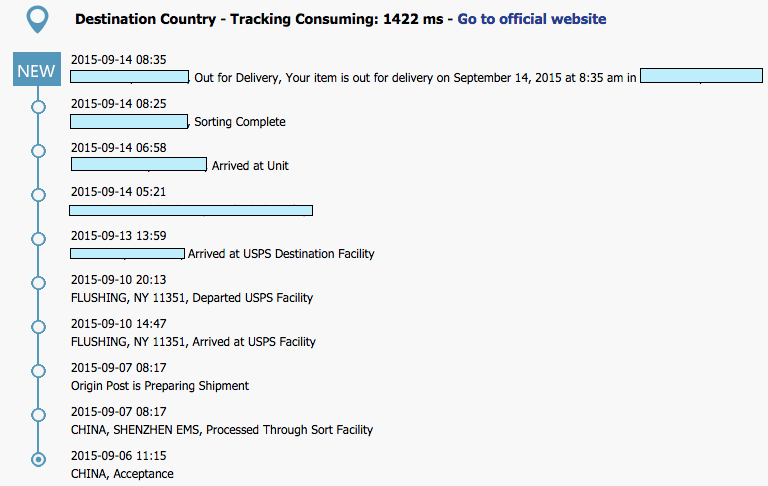Click the NEW badge on timeline
Image resolution: width=768 pixels, height=486 pixels.
pyautogui.click(x=37, y=70)
